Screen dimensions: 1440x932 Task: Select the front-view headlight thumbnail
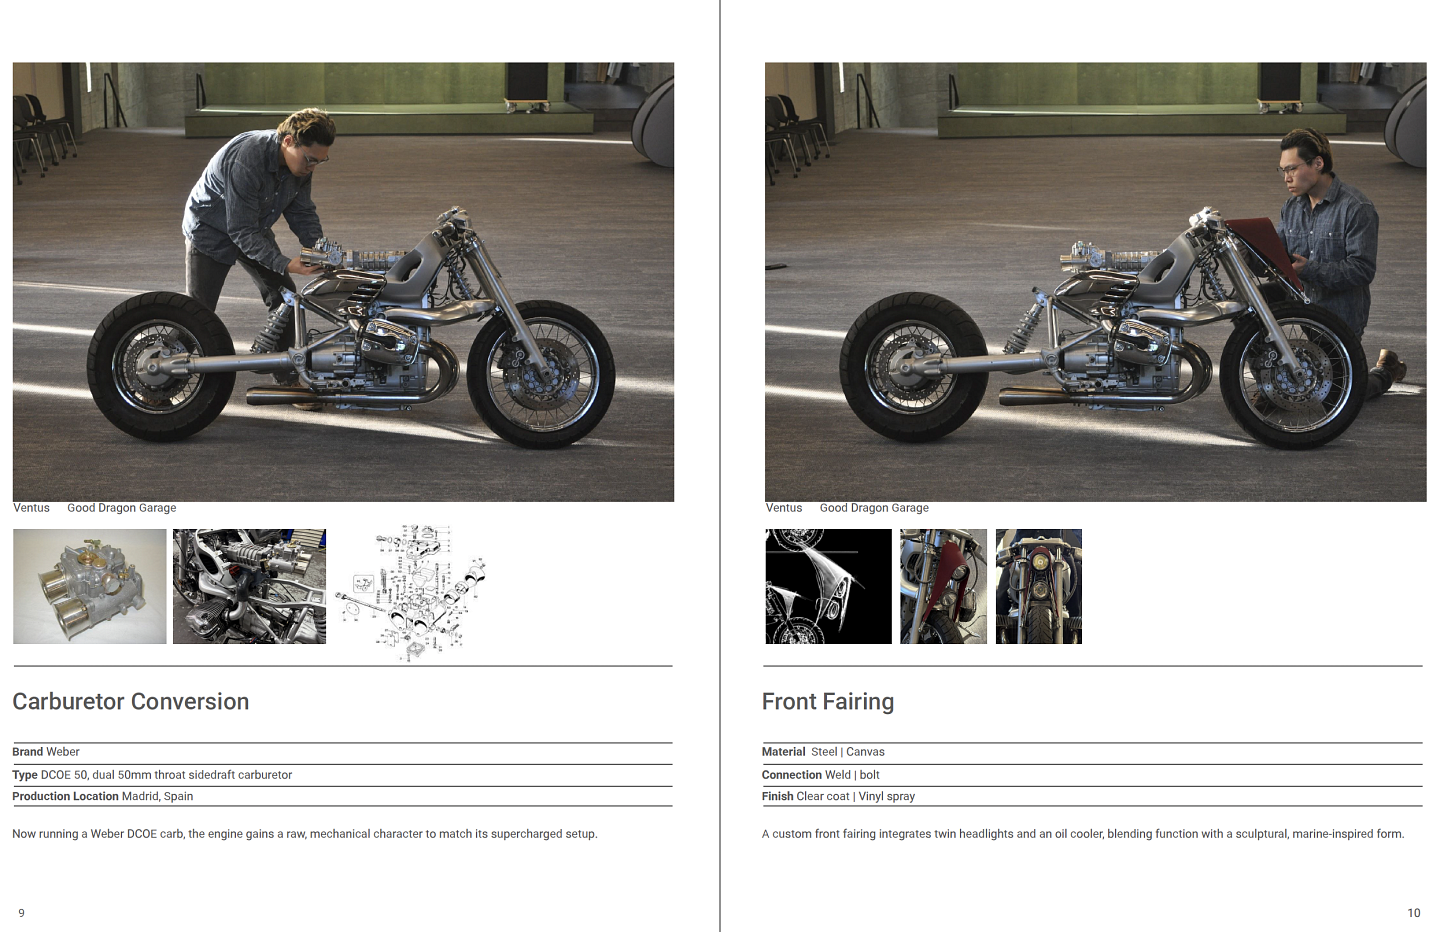(1039, 586)
